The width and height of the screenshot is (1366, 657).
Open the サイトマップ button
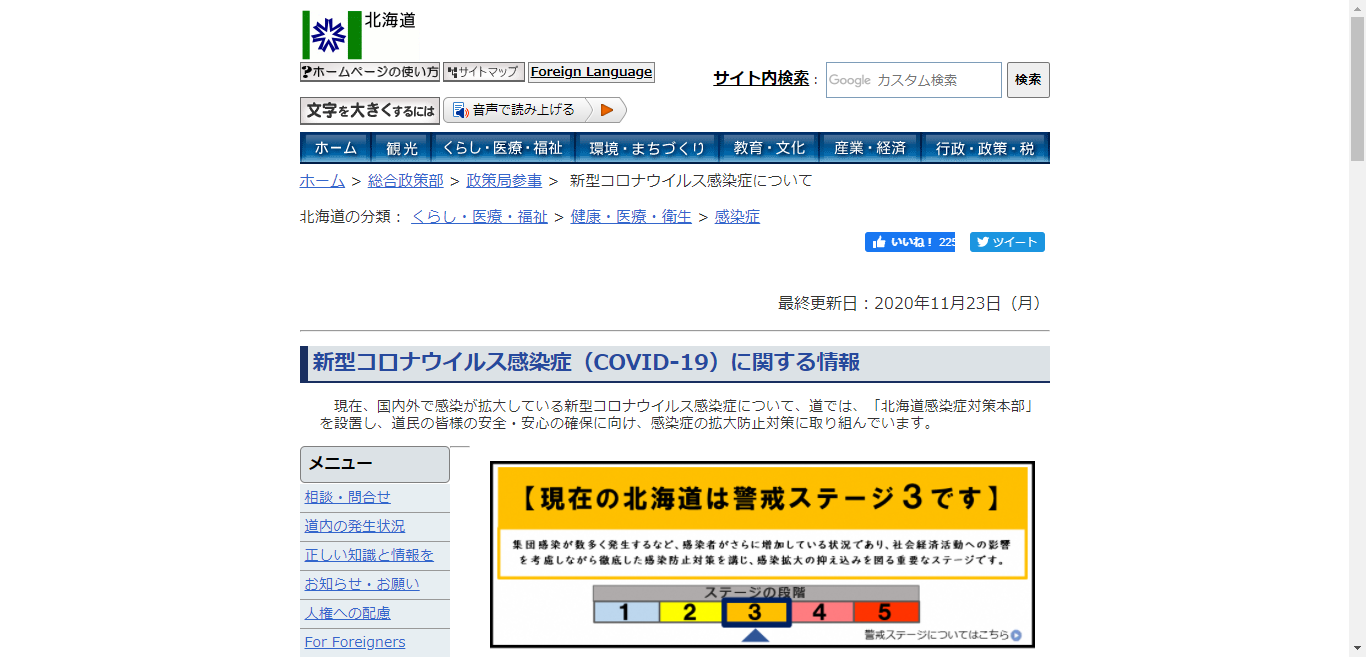(484, 72)
